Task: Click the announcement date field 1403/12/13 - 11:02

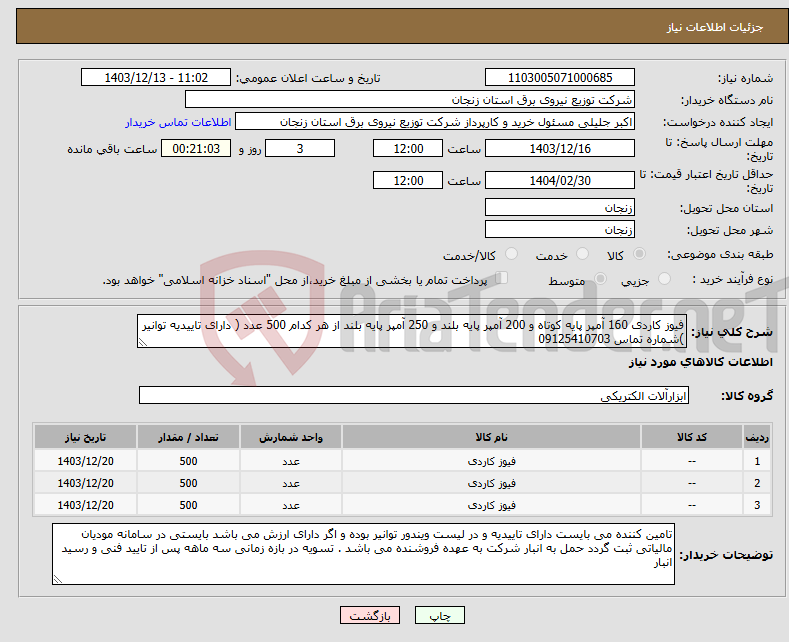Action: click(x=156, y=77)
